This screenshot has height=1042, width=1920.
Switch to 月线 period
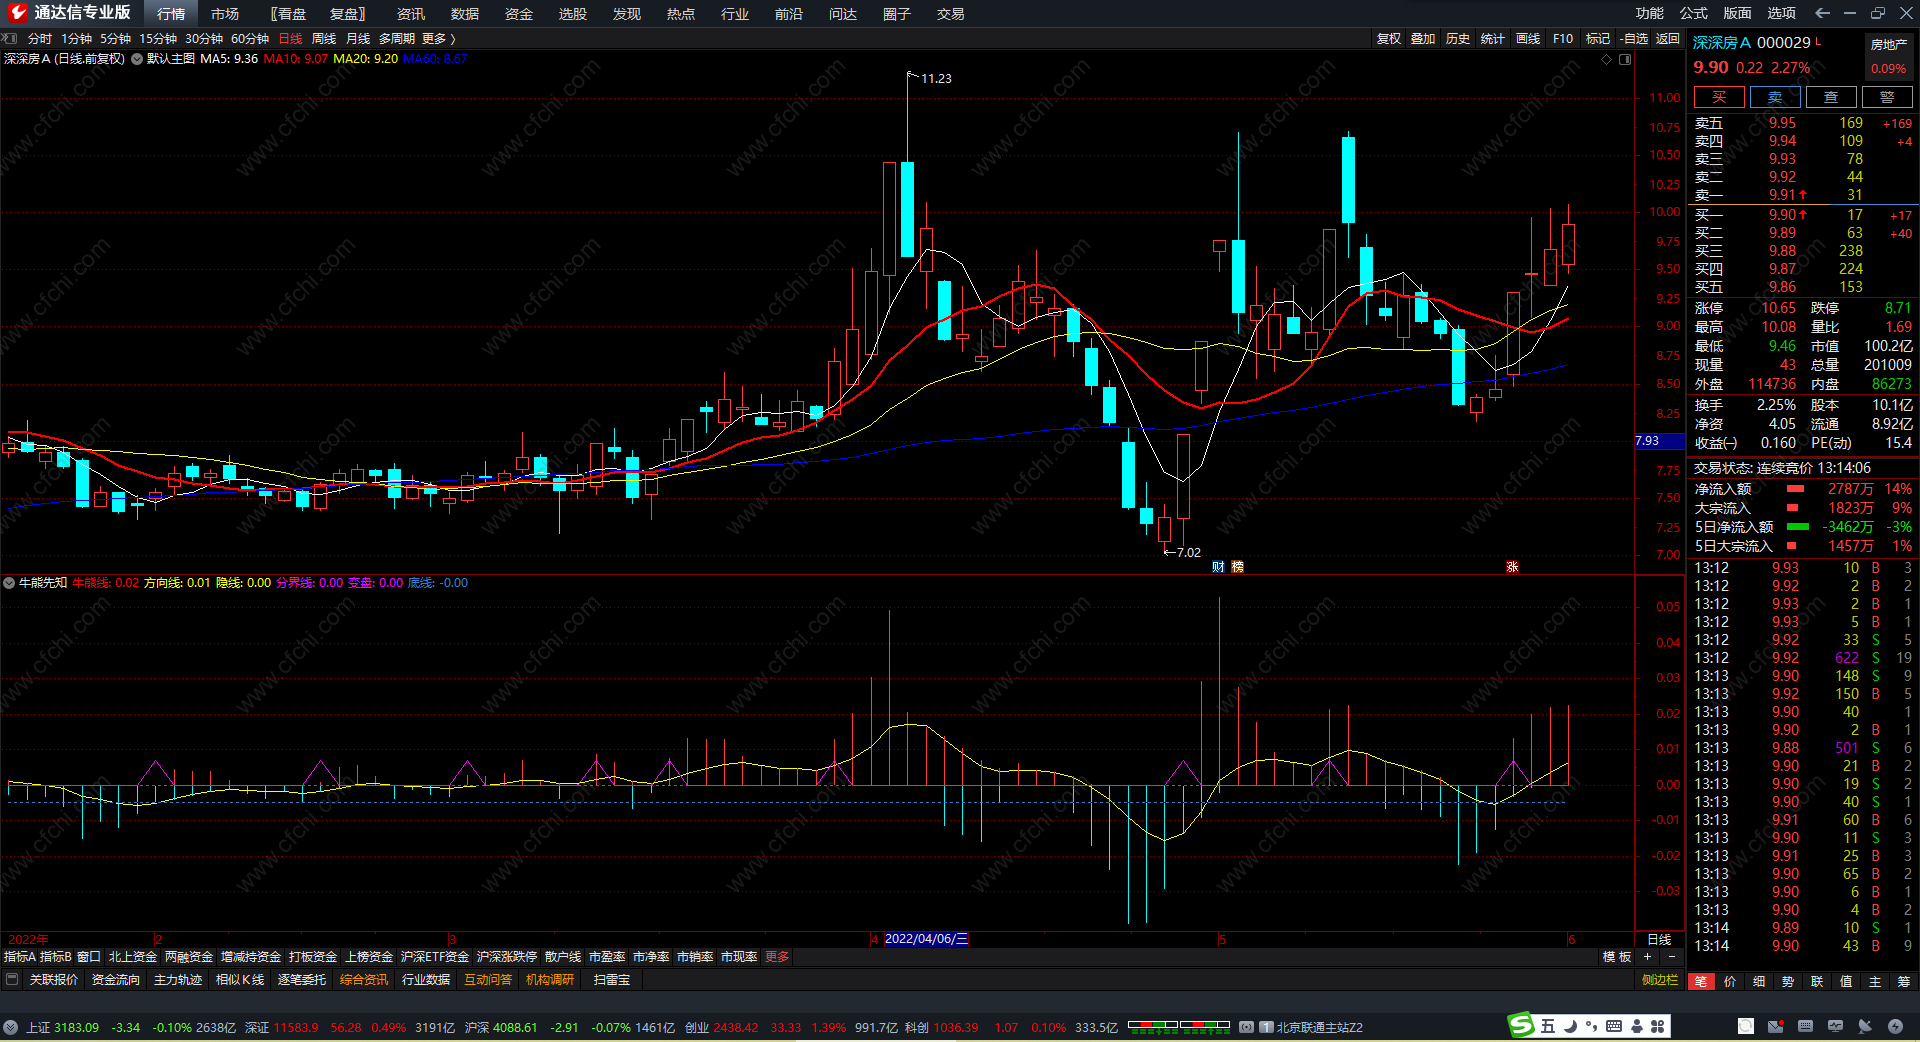[x=358, y=38]
